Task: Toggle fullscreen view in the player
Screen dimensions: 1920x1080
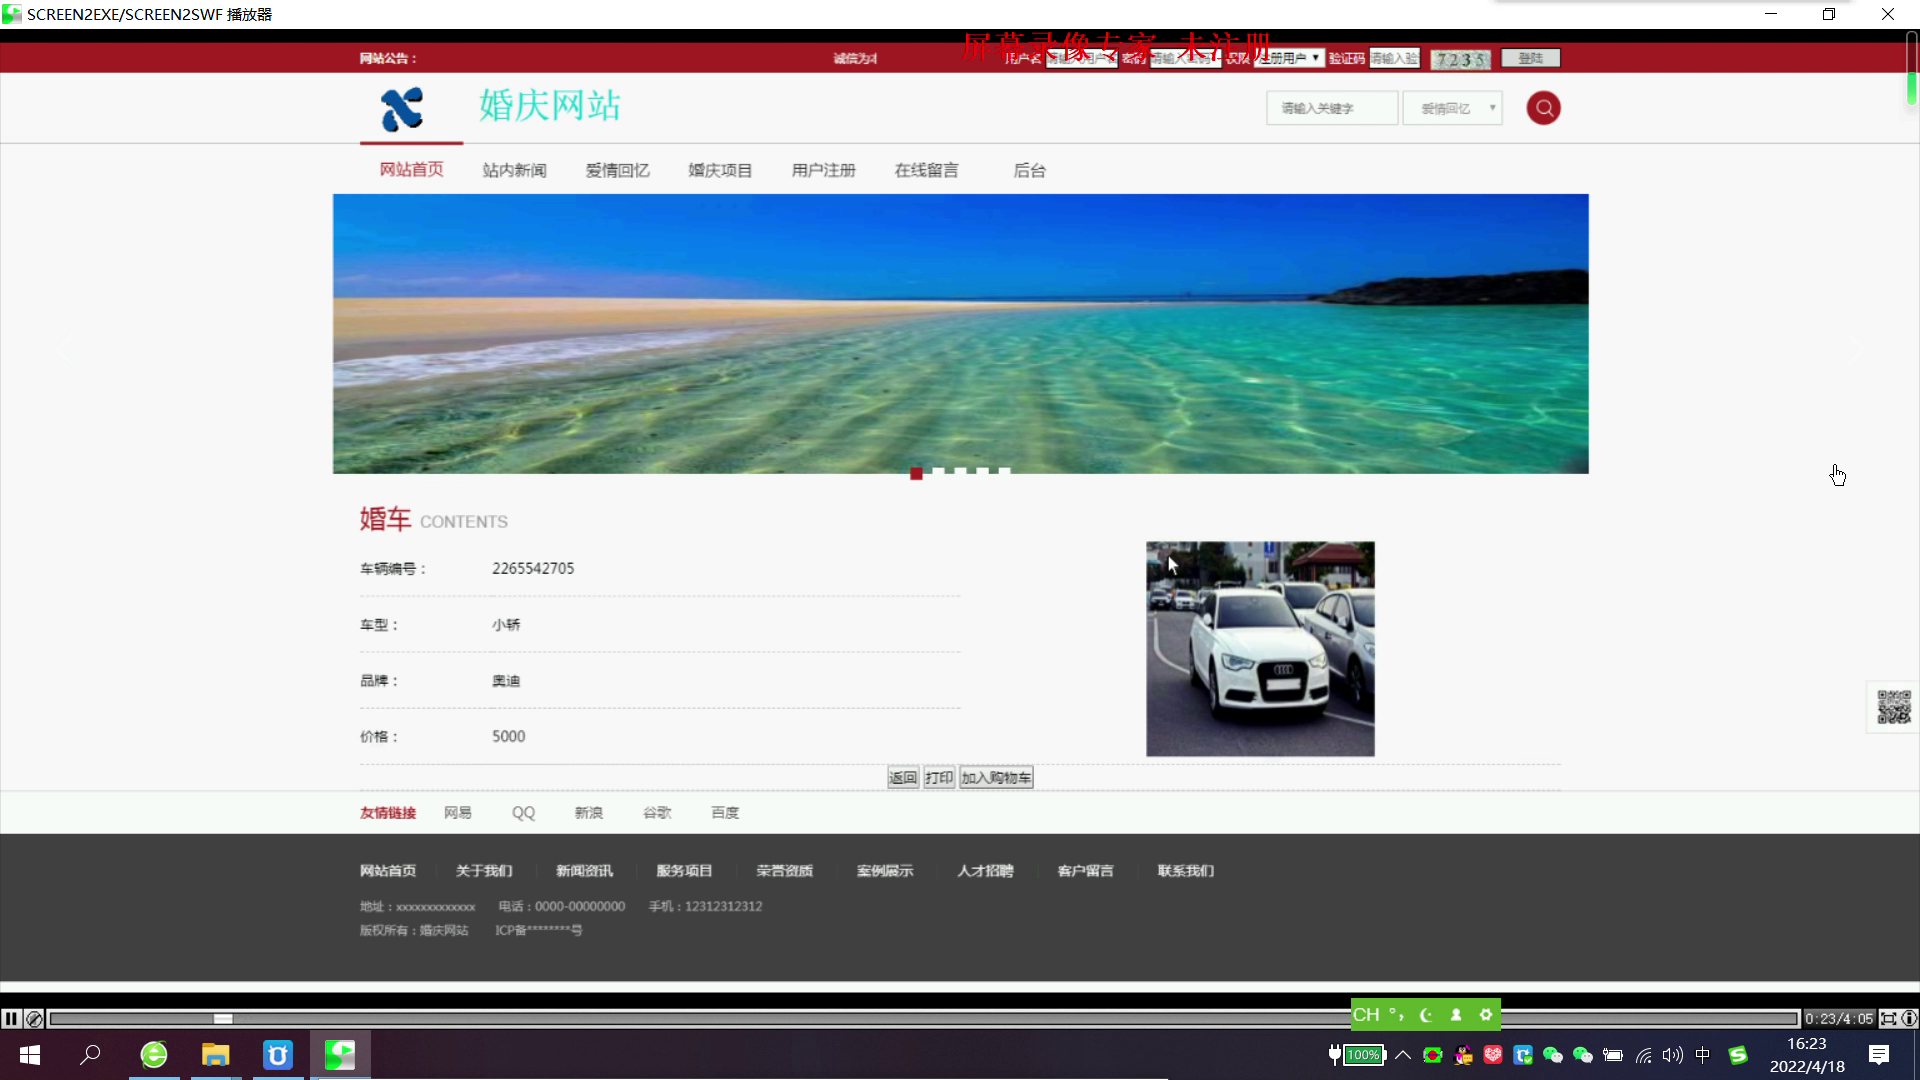Action: (x=1888, y=1019)
